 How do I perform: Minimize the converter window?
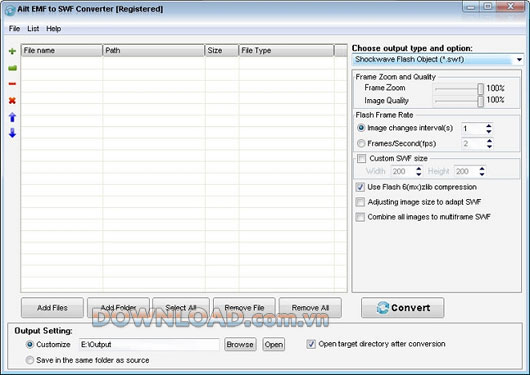tap(471, 7)
